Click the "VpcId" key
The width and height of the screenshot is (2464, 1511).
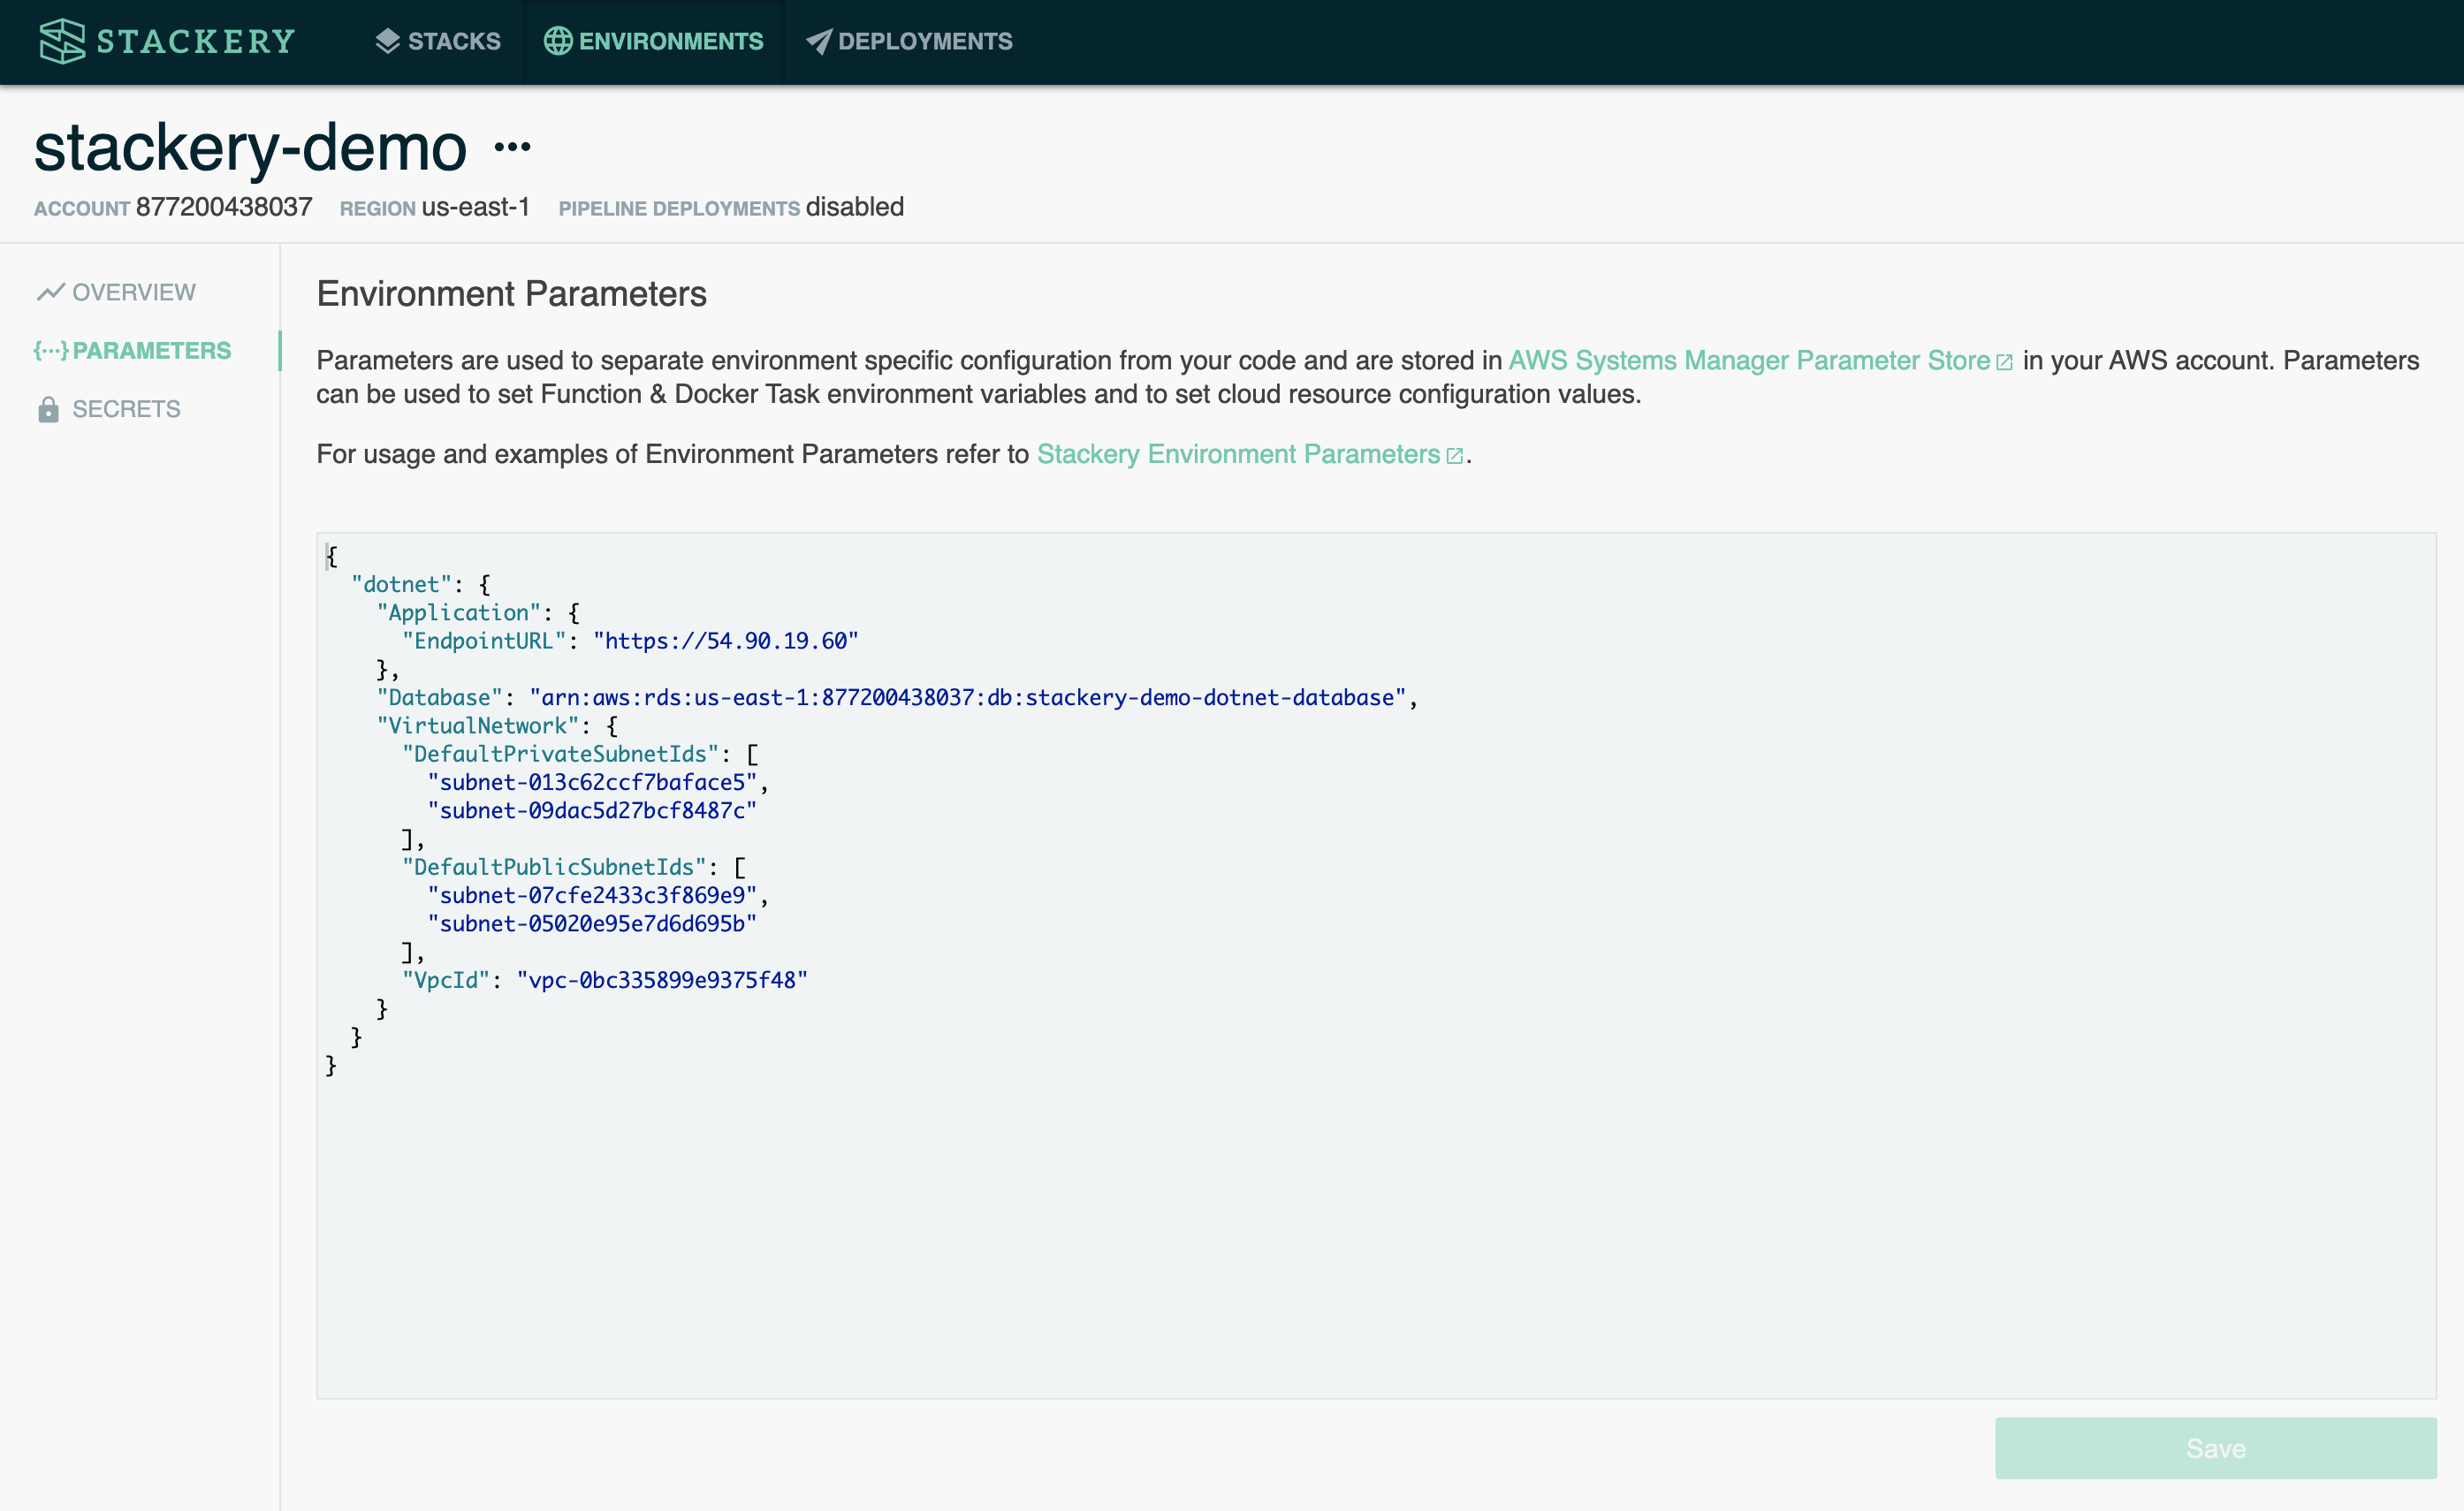click(446, 980)
